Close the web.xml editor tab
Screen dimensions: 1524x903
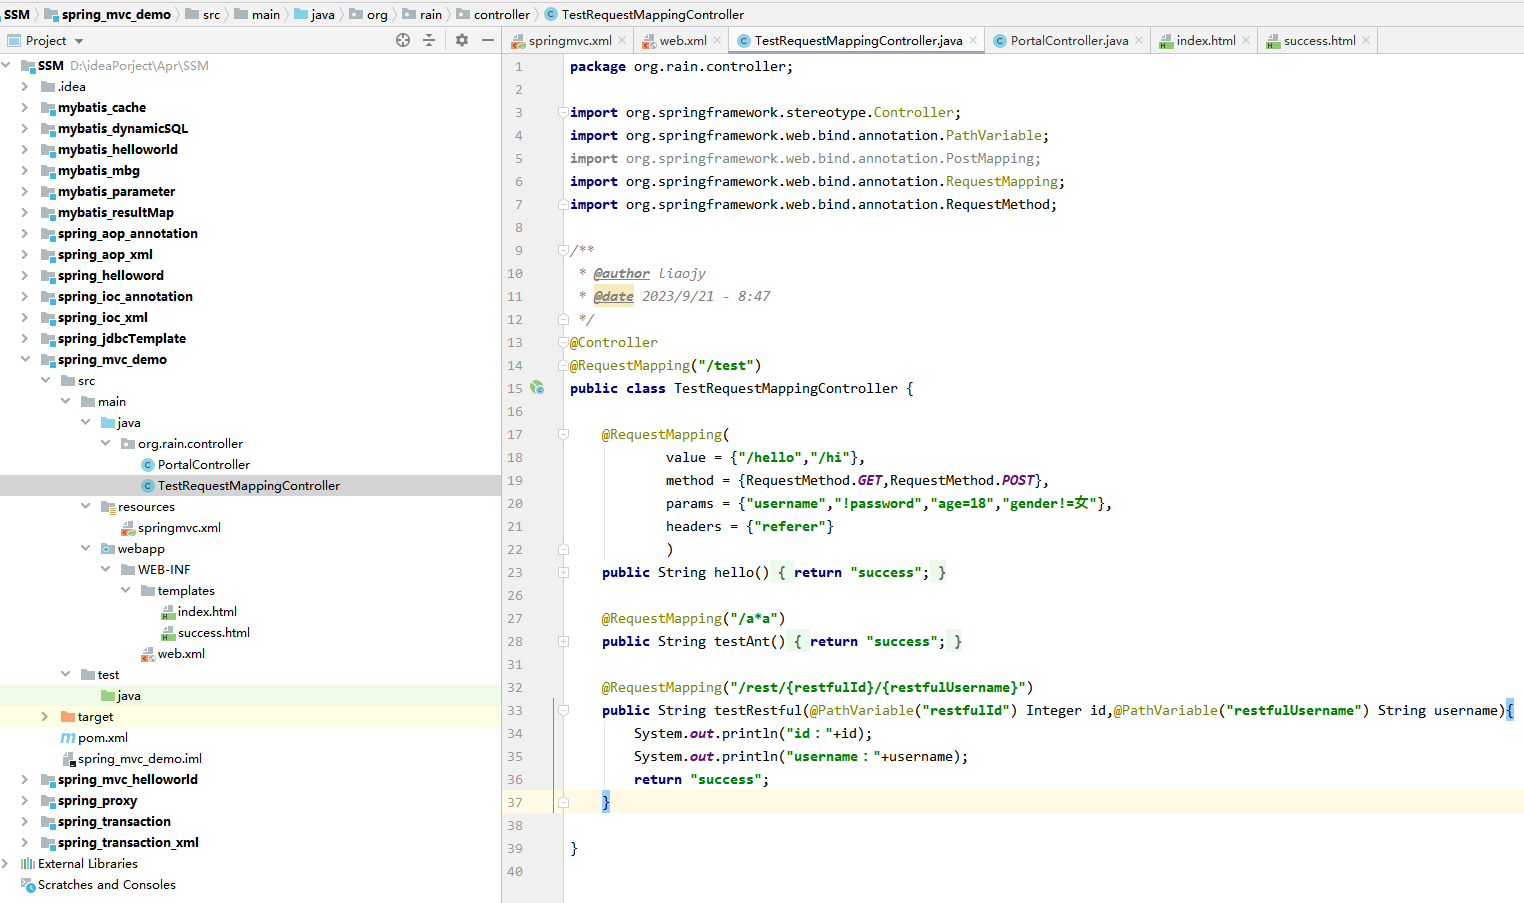coord(717,41)
